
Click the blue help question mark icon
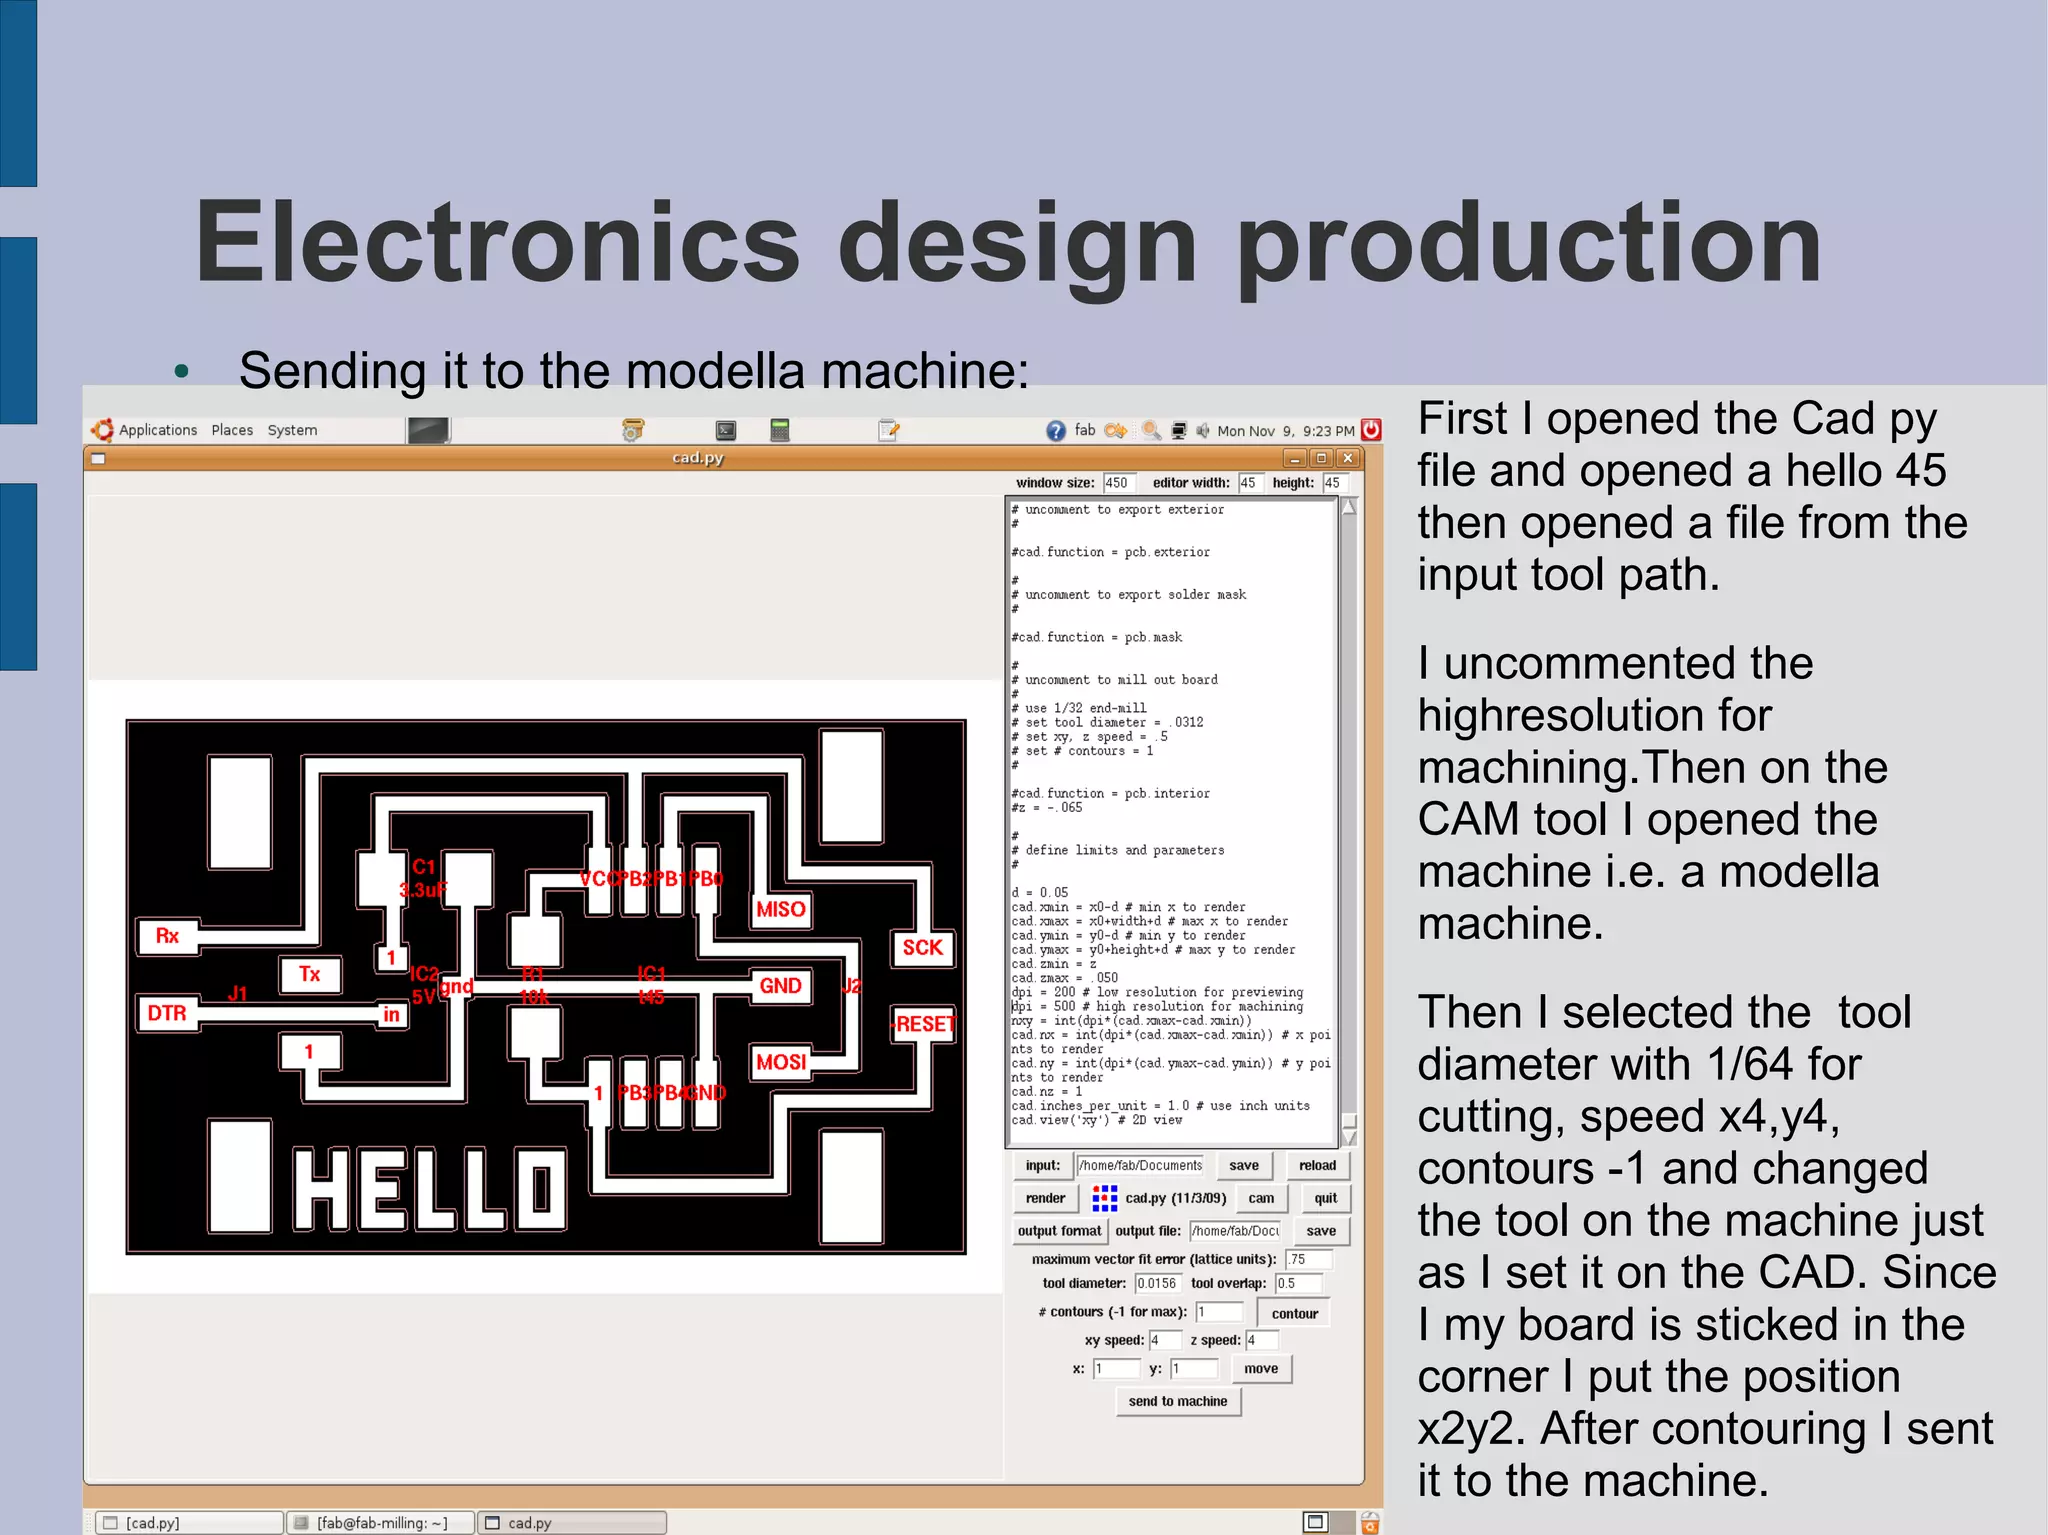point(1056,431)
